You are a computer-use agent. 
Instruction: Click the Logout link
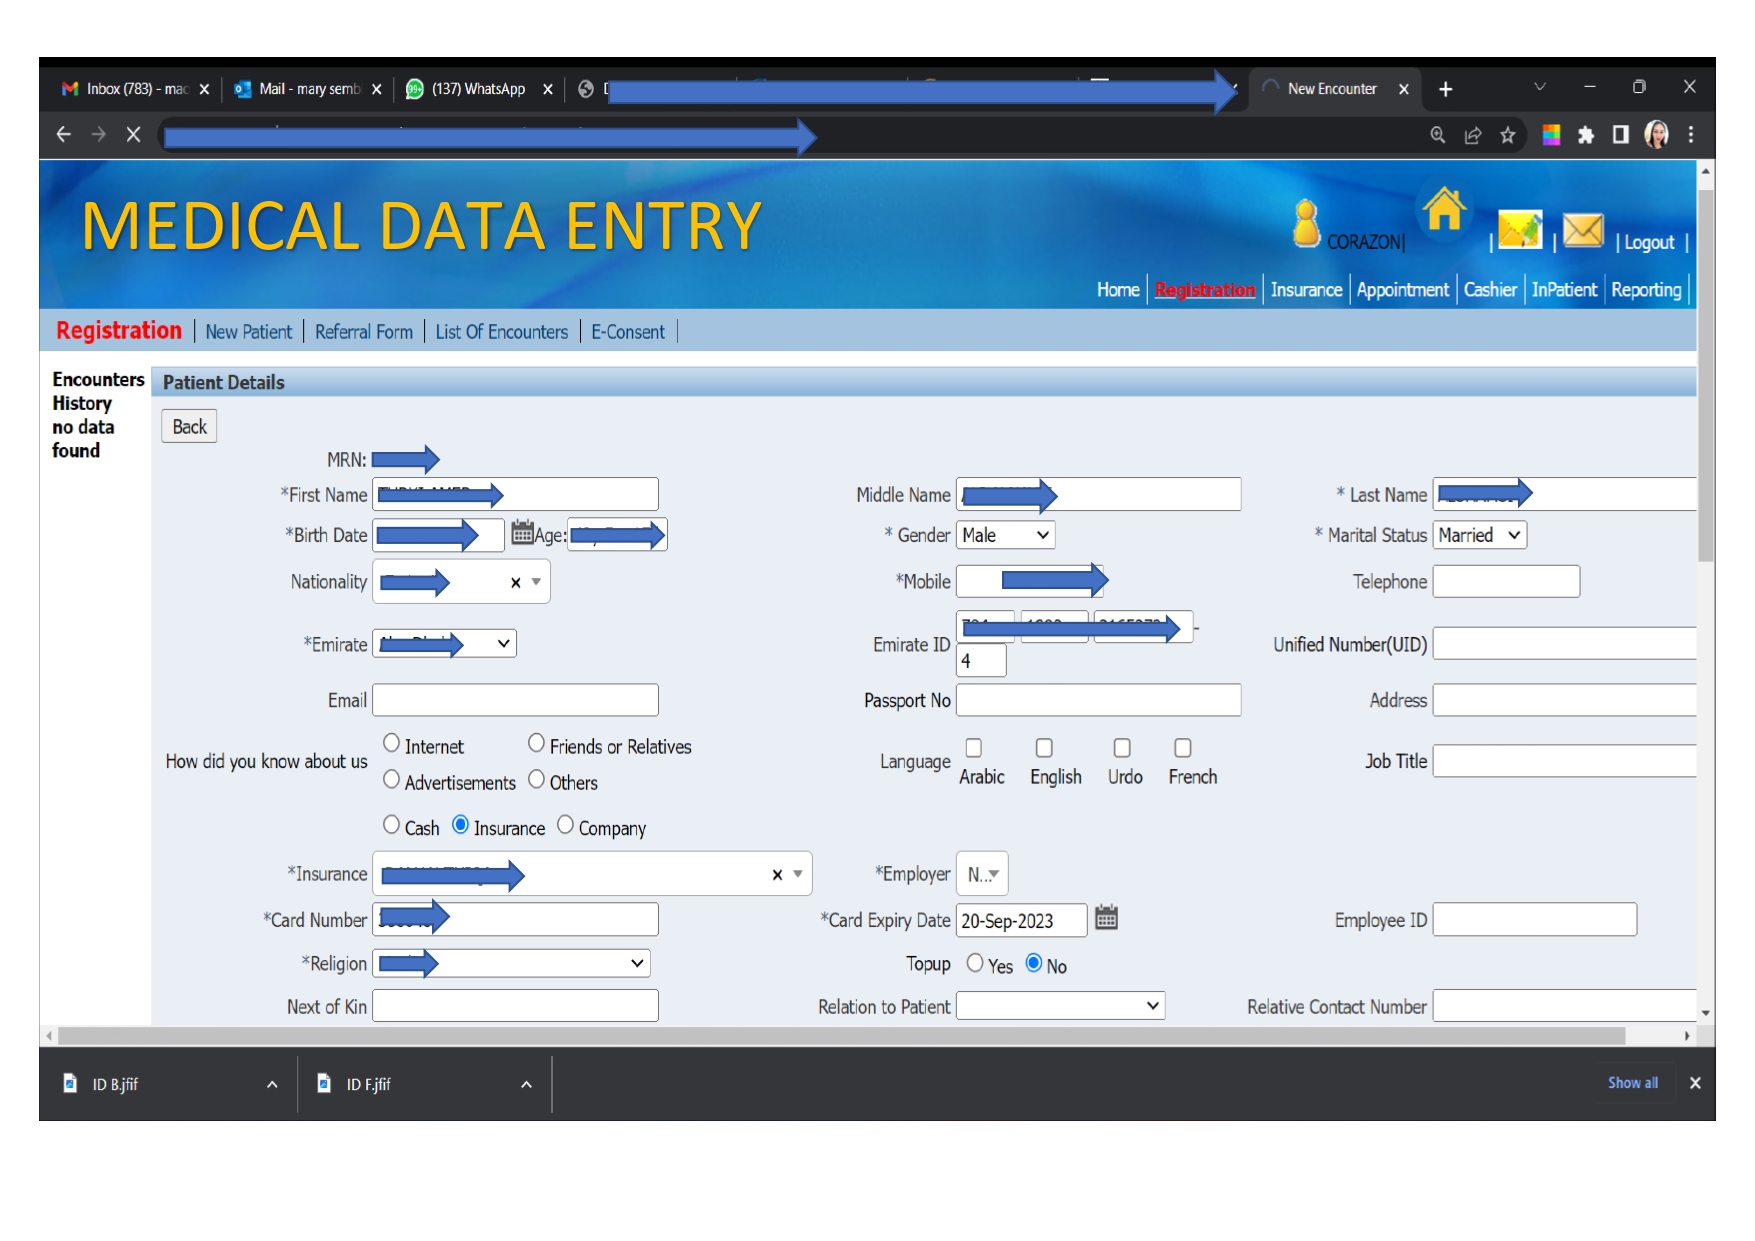click(1649, 243)
